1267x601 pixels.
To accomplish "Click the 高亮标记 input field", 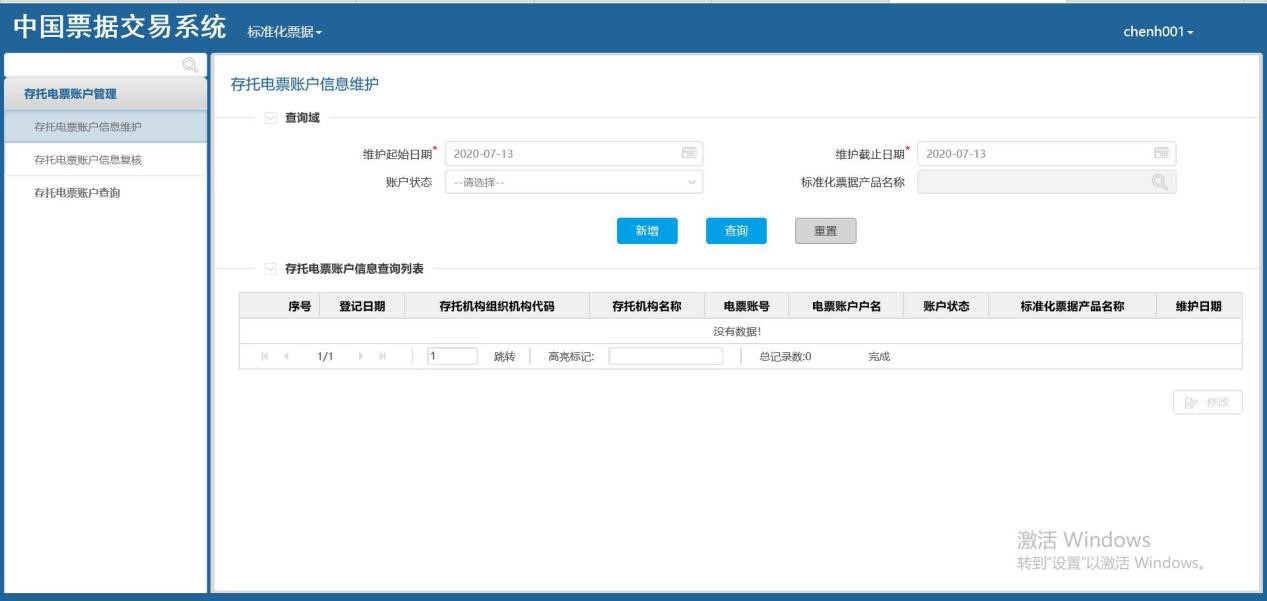I will [x=665, y=356].
